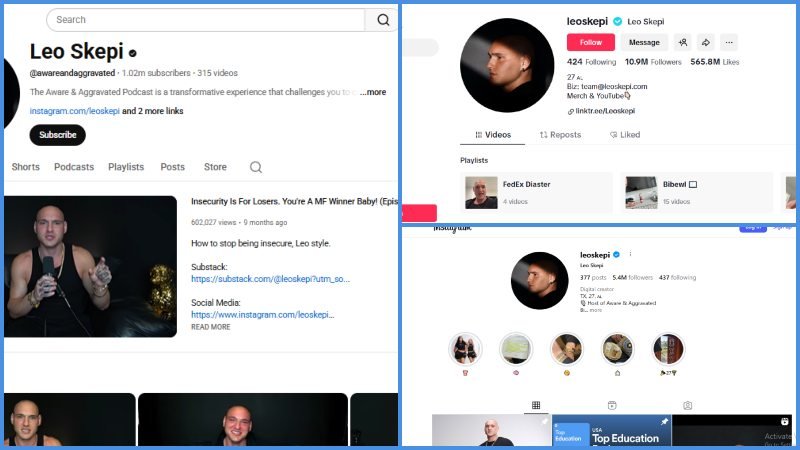
Task: Open the Instagram tagged photos icon tab
Action: tap(688, 405)
